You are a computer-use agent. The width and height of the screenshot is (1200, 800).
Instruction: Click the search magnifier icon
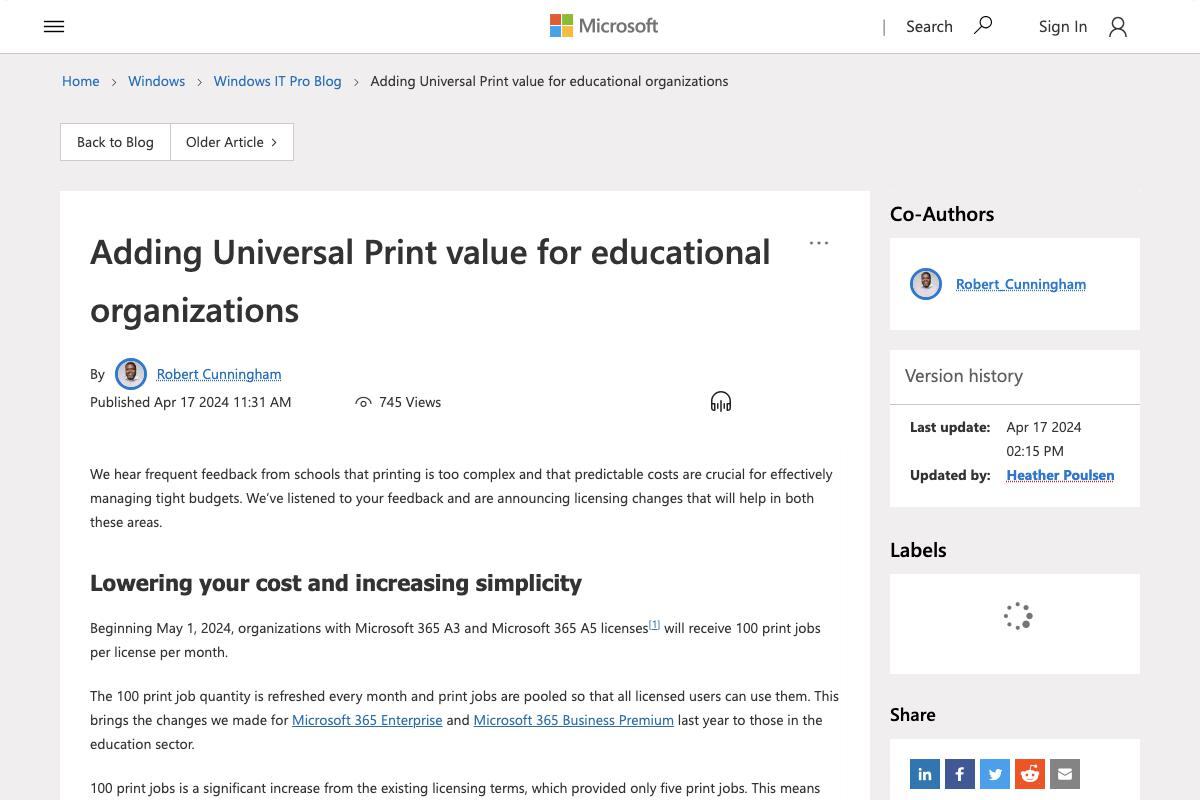click(983, 25)
